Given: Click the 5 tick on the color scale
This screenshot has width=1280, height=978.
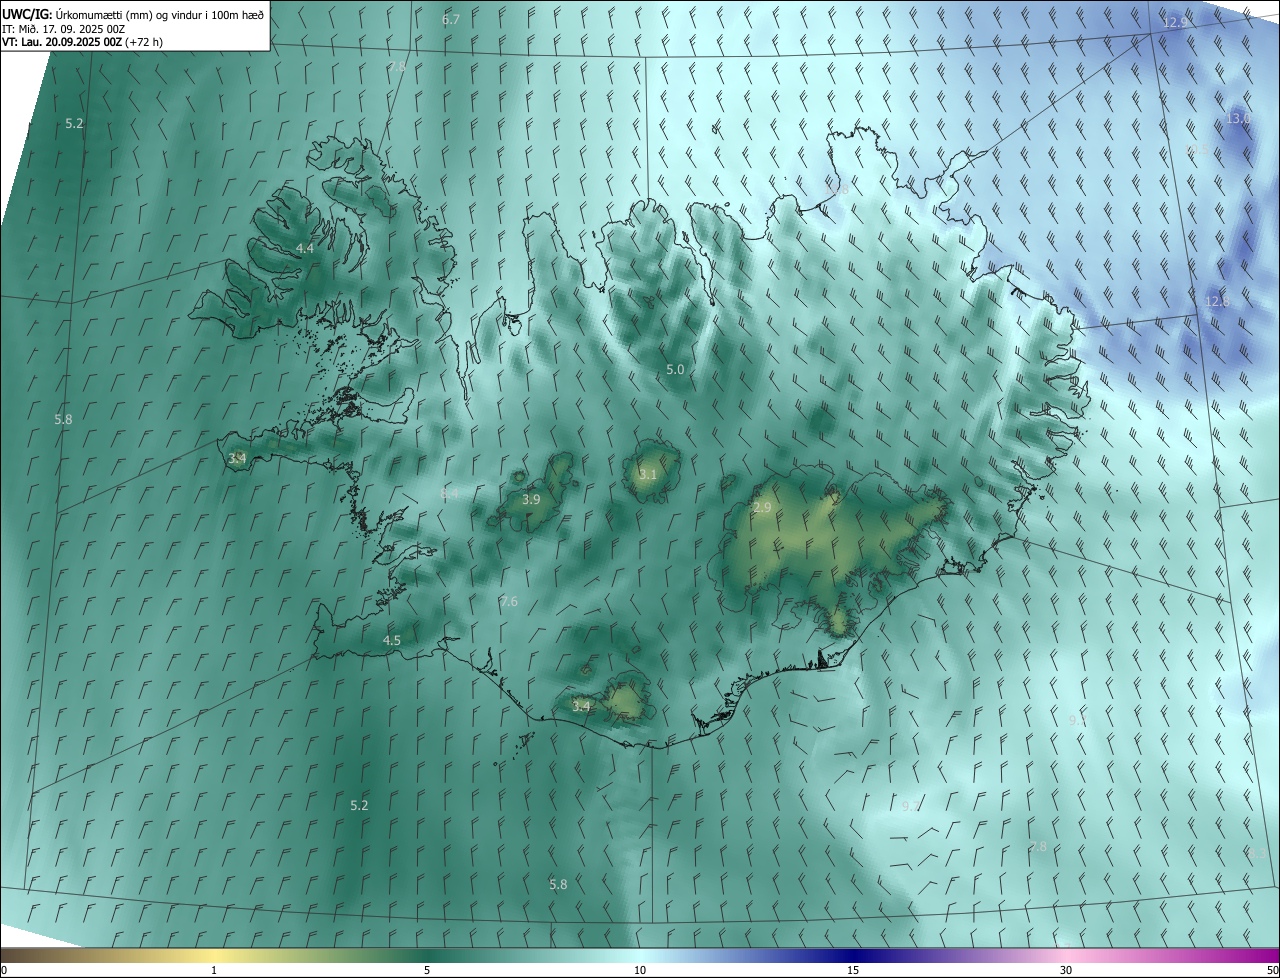Looking at the screenshot, I should [x=427, y=970].
